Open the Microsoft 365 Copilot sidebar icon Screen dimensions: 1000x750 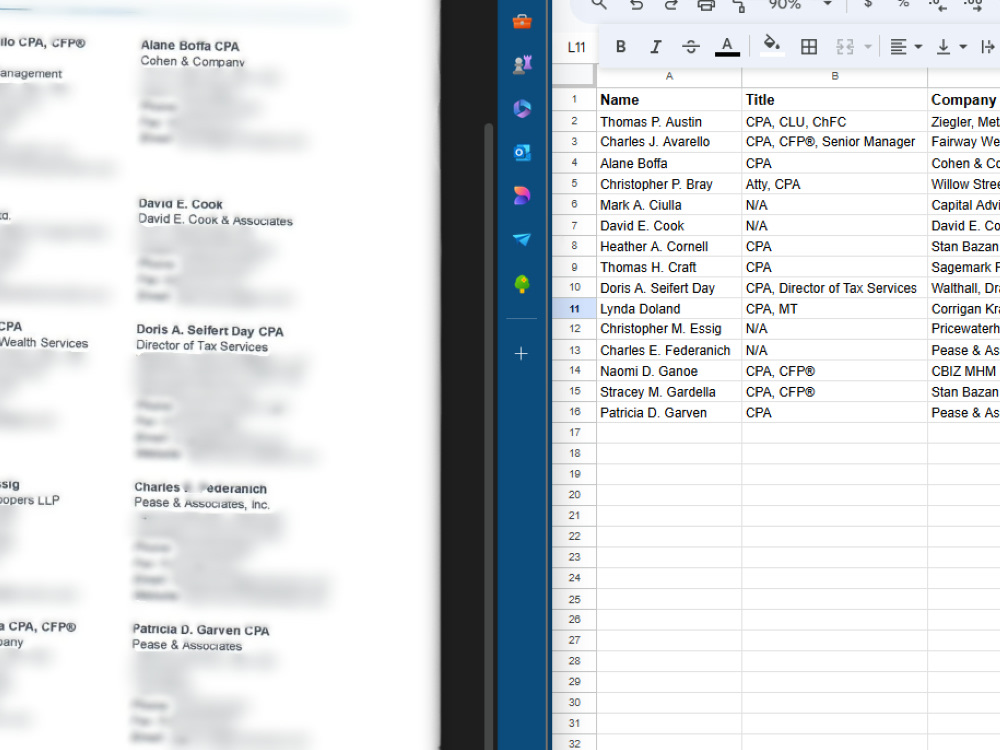[522, 108]
